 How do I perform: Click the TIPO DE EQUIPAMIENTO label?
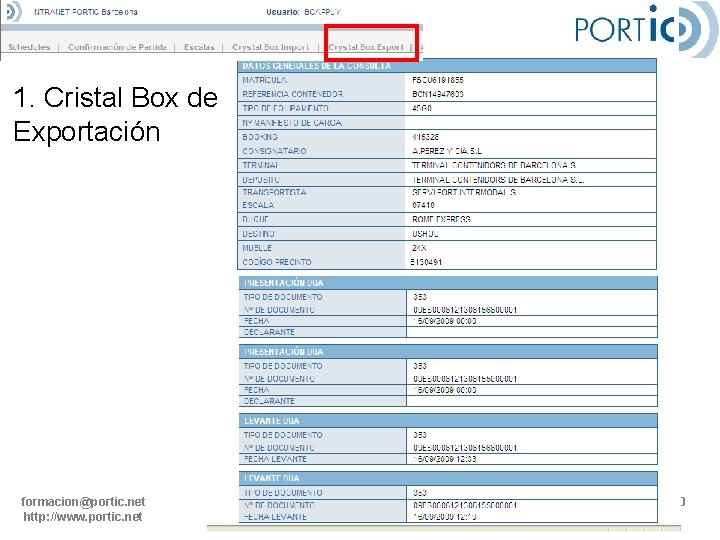click(x=286, y=108)
